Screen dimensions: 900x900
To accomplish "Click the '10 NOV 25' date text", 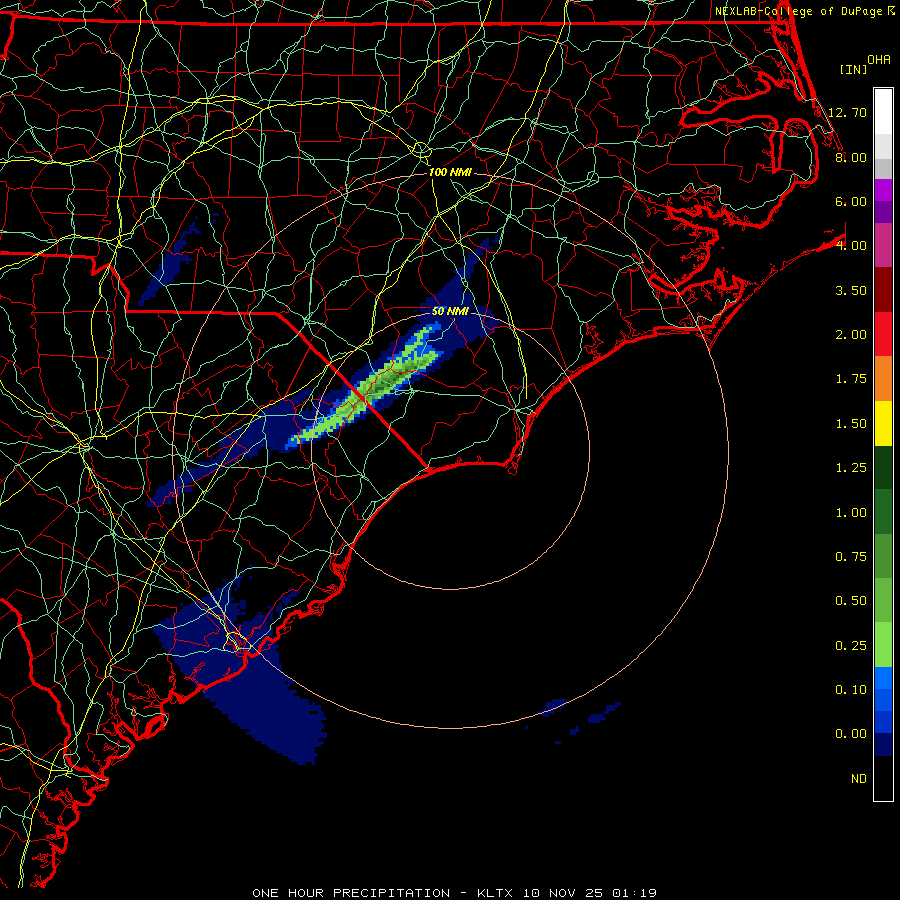I will click(563, 893).
